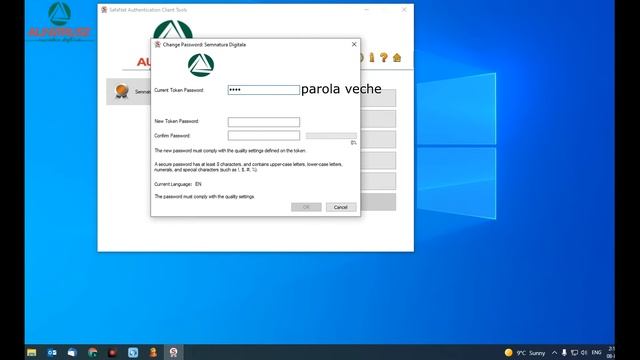The height and width of the screenshot is (360, 640).
Task: Open File Explorer from the taskbar
Action: coord(31,352)
